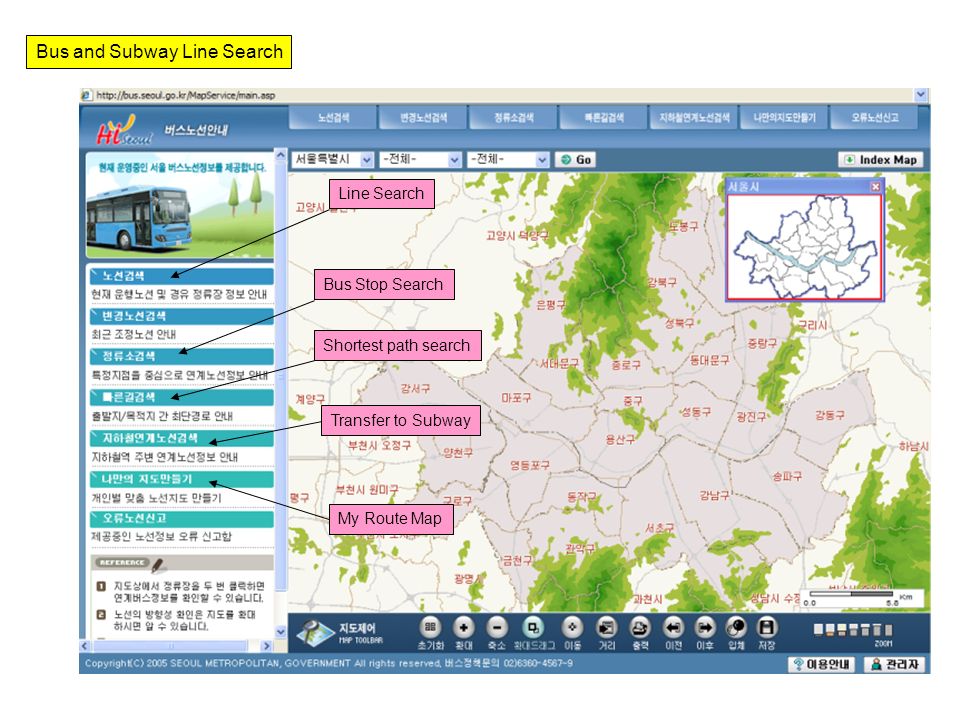Screen dimensions: 960x720
Task: Go to previous view with 이전 icon
Action: click(673, 628)
